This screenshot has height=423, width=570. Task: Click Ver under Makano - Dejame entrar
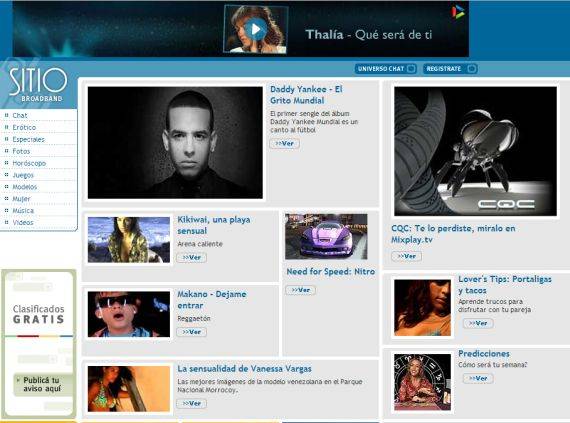tap(192, 332)
